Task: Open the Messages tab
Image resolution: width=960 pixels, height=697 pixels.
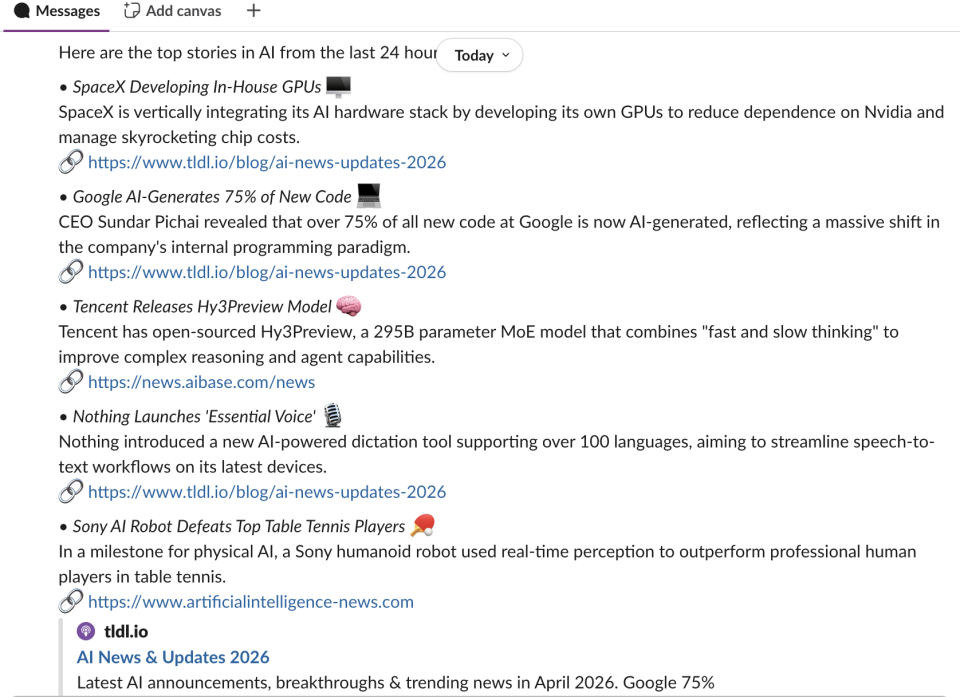Action: 66,11
